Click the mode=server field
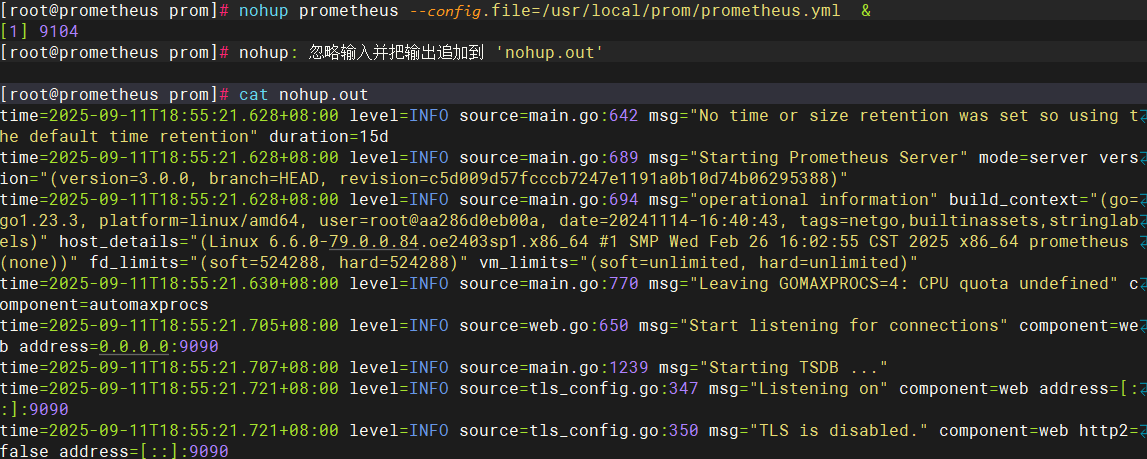 coord(1034,157)
